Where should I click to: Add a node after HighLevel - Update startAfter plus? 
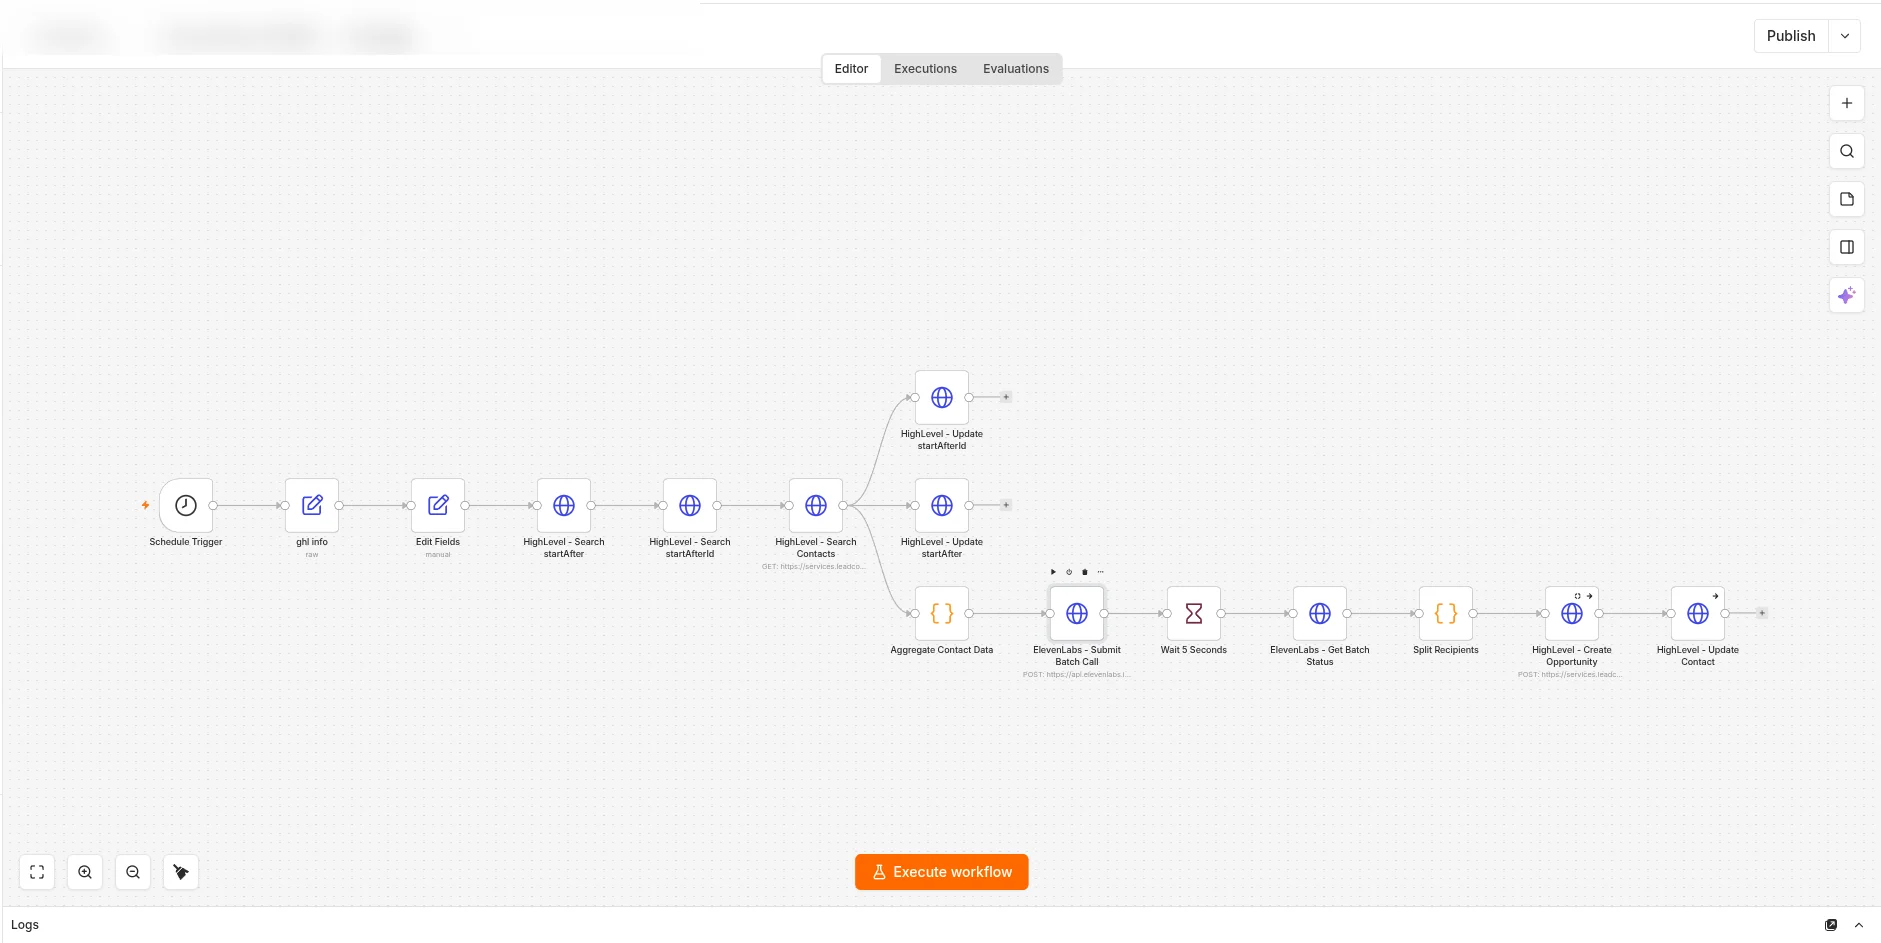(1006, 505)
